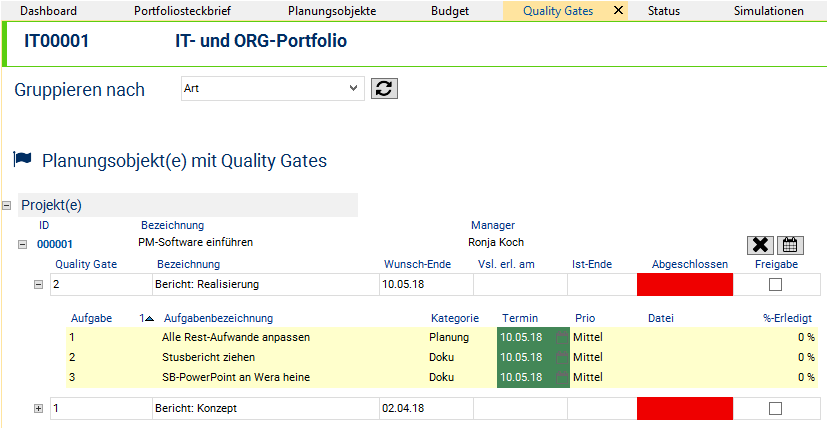827x428 pixels.
Task: Tick Freigabe checkbox for Bericht: Realisierung
Action: [775, 284]
